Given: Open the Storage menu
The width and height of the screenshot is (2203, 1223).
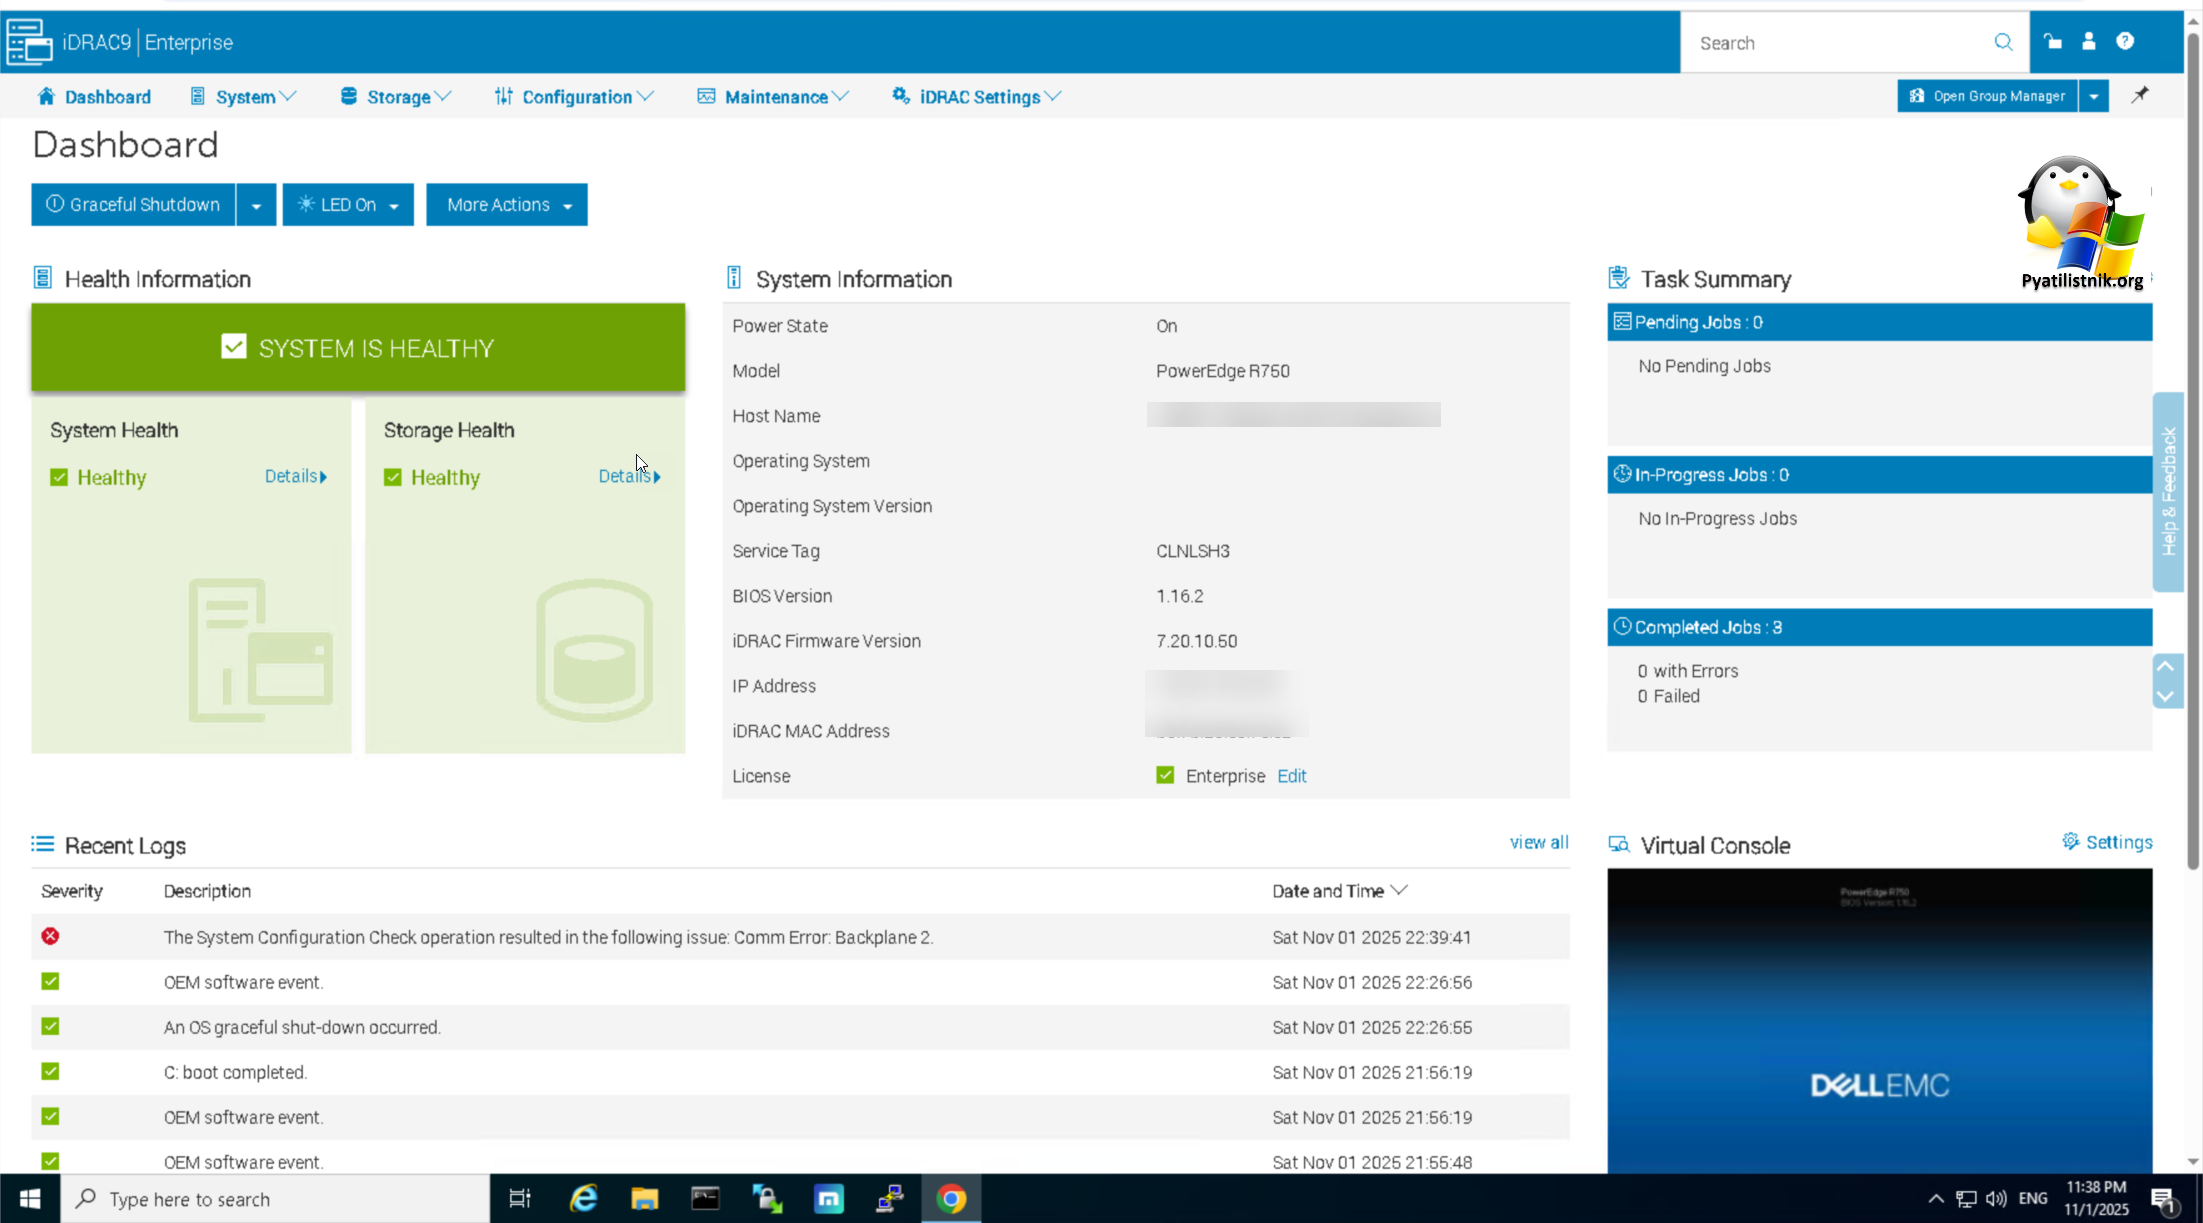Looking at the screenshot, I should [395, 96].
